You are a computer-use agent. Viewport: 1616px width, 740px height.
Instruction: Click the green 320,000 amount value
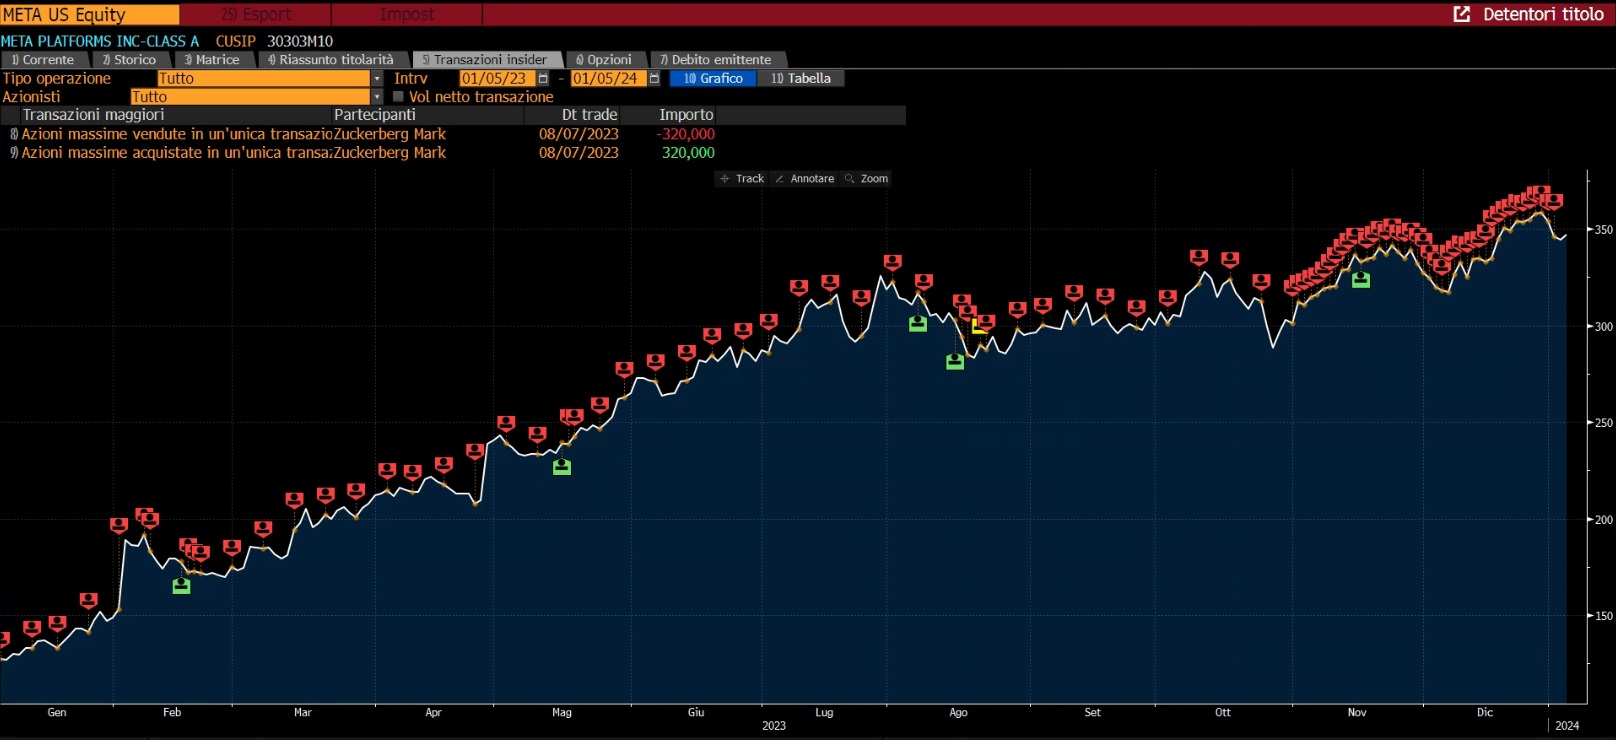[x=688, y=153]
